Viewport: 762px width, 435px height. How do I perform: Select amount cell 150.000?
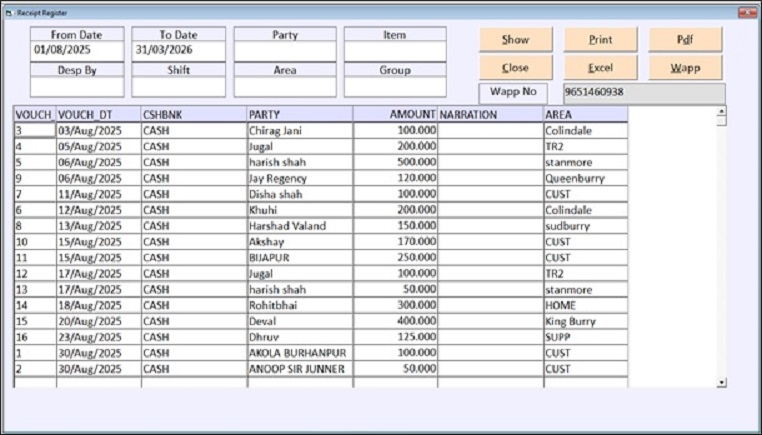coord(395,226)
